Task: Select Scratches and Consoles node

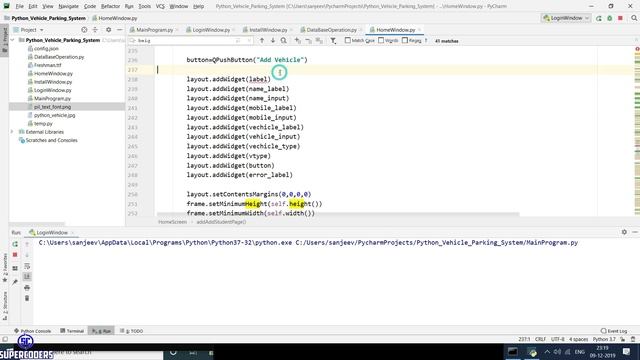Action: click(51, 140)
